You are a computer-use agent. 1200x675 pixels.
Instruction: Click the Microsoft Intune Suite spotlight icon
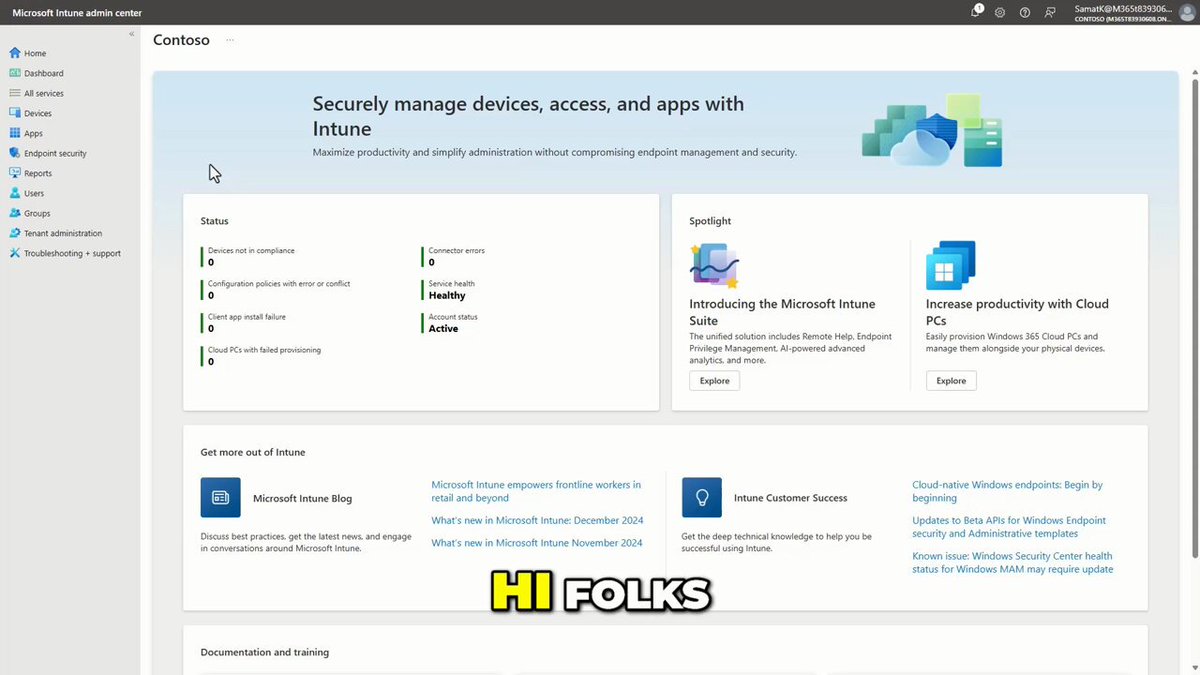[714, 265]
